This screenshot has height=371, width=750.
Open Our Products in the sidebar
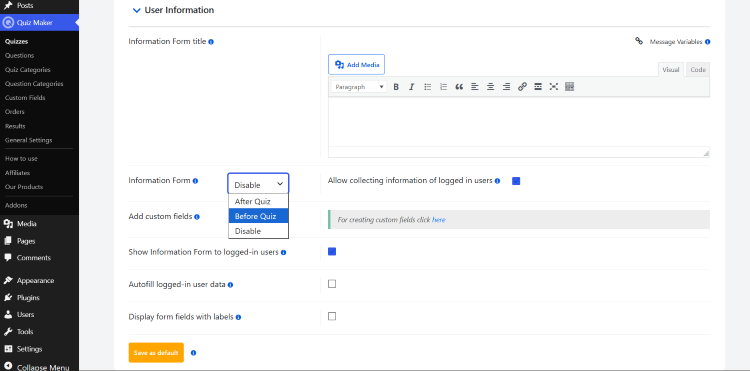(x=24, y=187)
